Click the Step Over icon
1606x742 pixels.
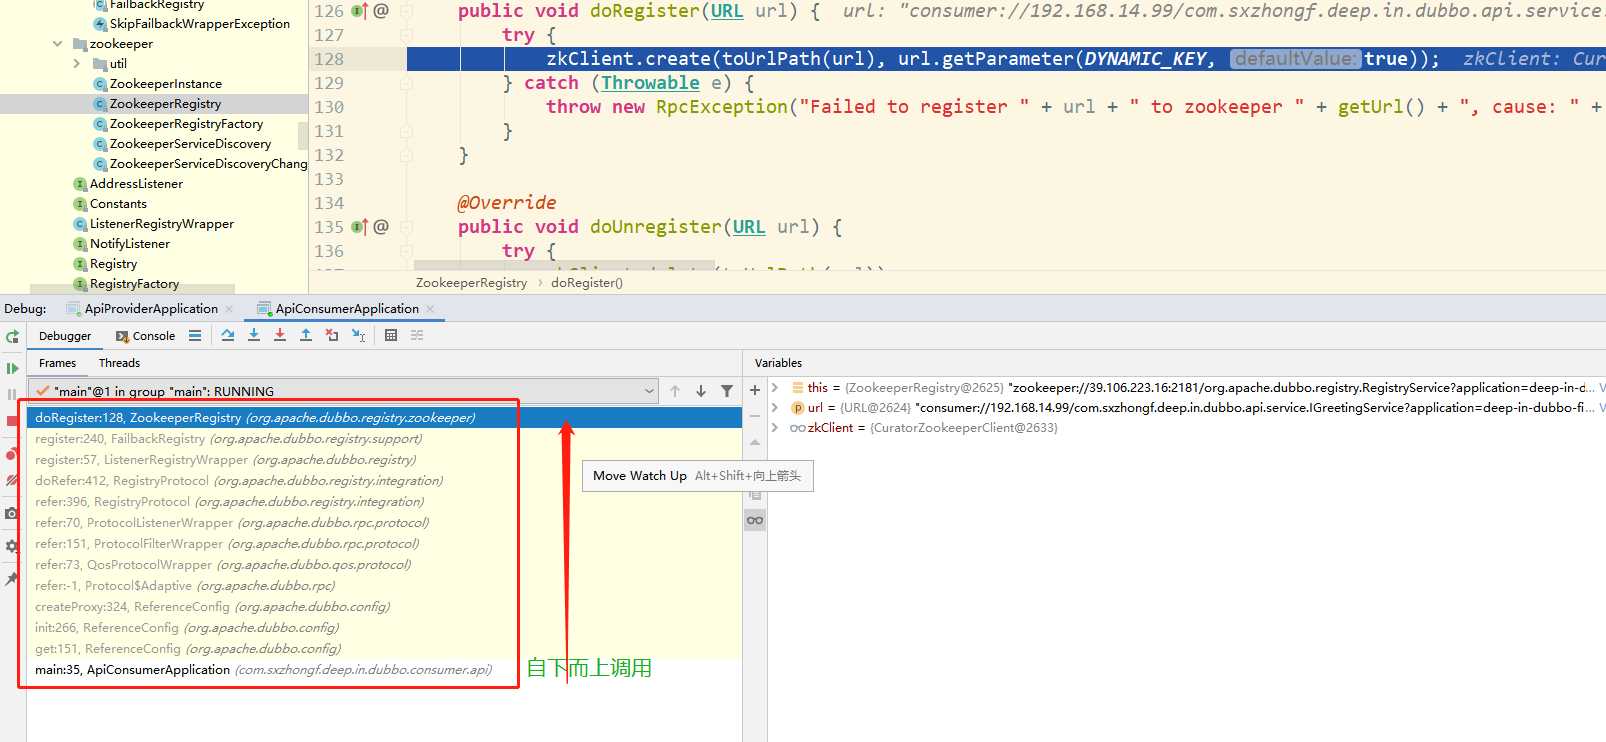pyautogui.click(x=228, y=336)
